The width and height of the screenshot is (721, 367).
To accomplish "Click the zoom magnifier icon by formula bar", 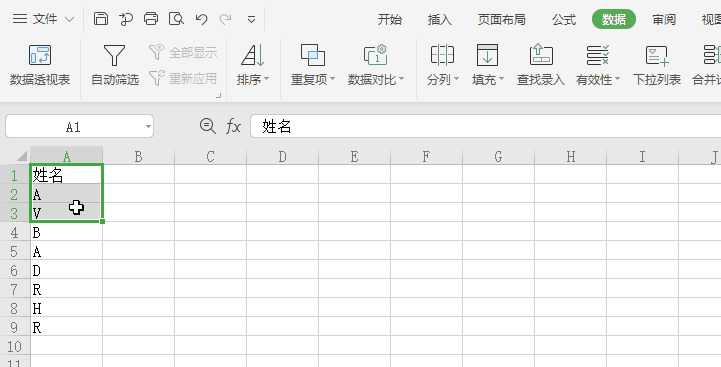I will point(207,126).
